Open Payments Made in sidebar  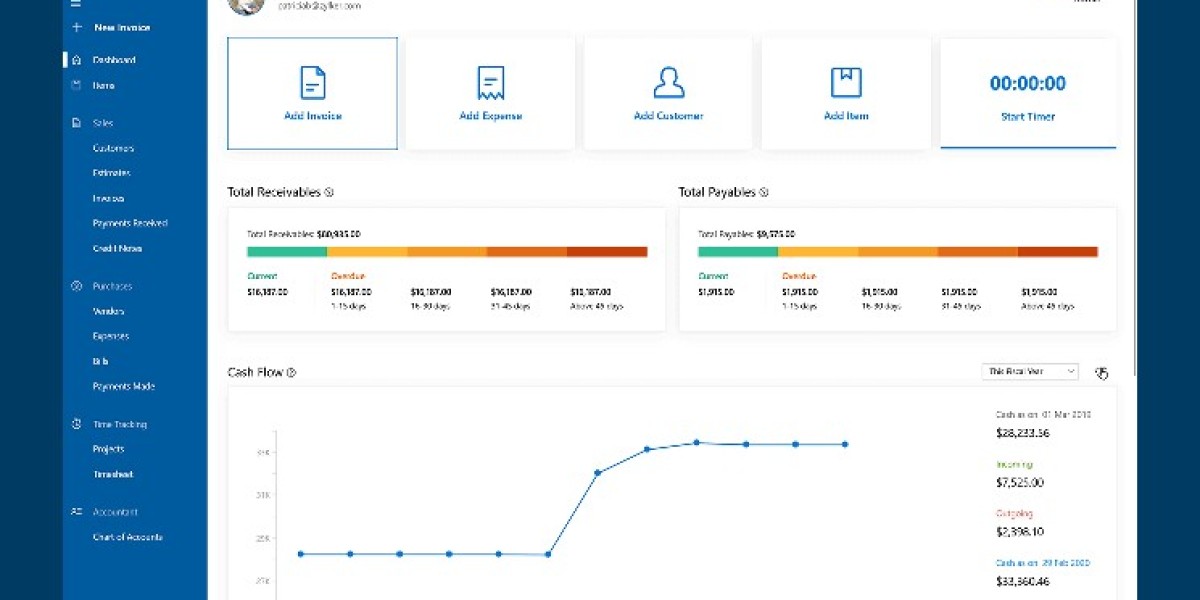pos(124,386)
